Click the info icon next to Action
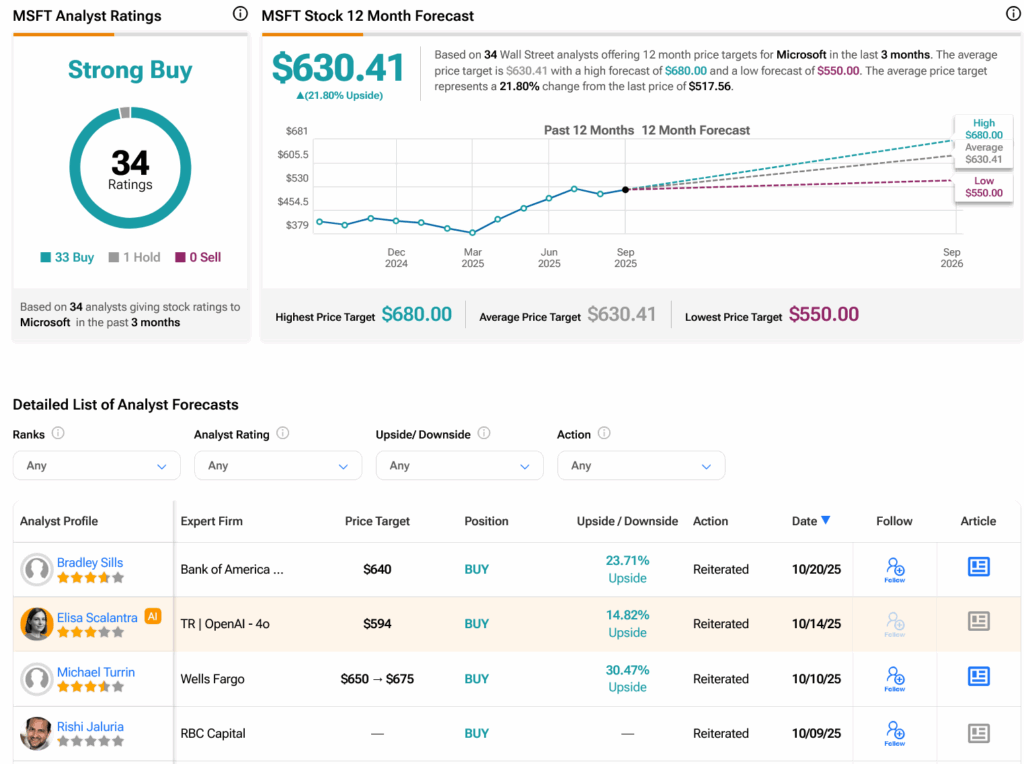Viewport: 1024px width, 764px height. 604,434
